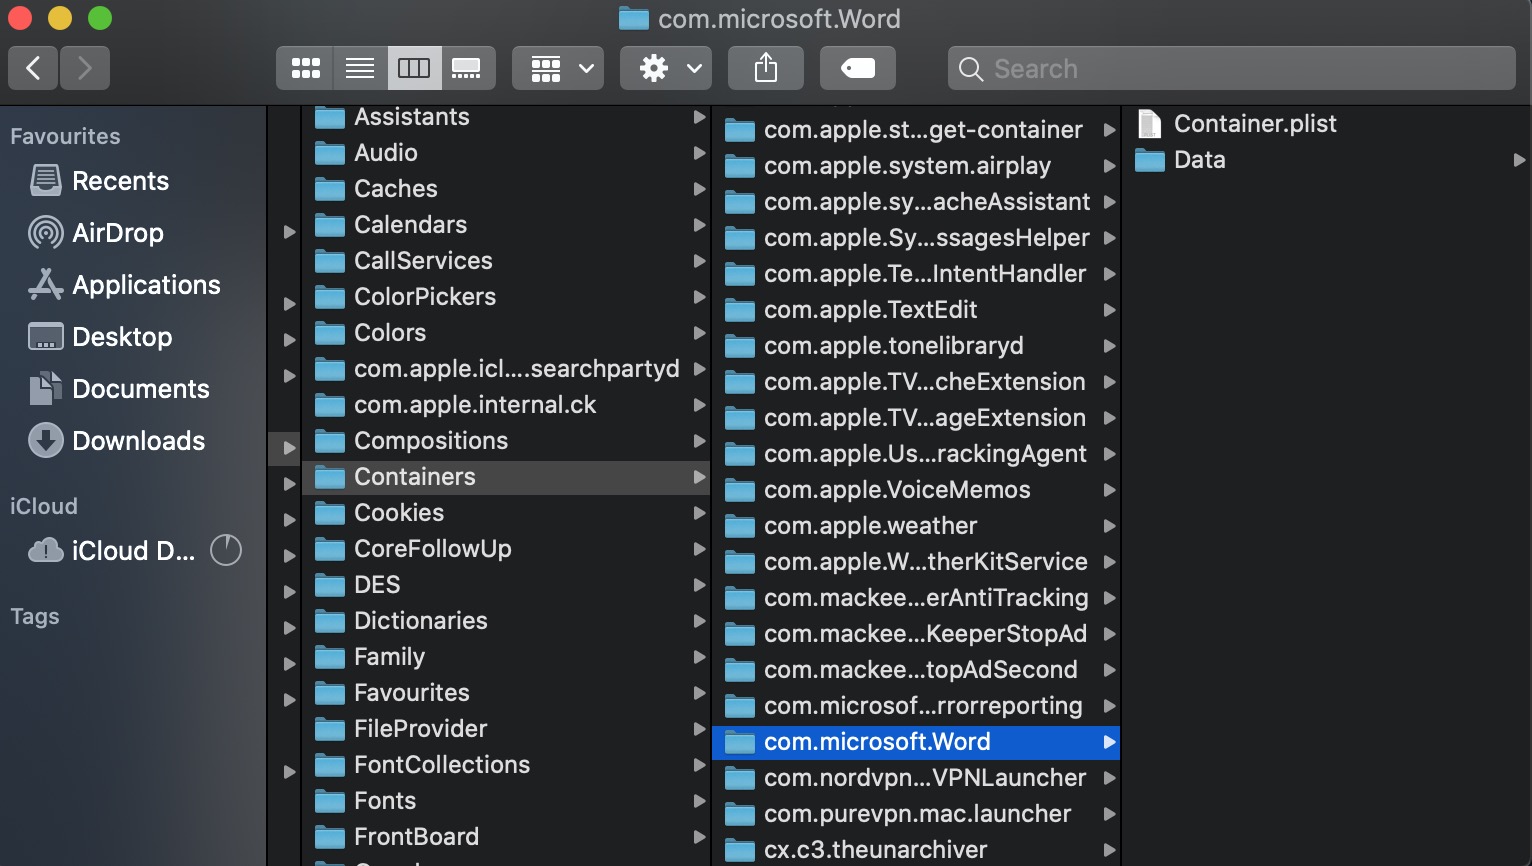Open iCloud Drive in the sidebar
Image resolution: width=1532 pixels, height=866 pixels.
133,551
